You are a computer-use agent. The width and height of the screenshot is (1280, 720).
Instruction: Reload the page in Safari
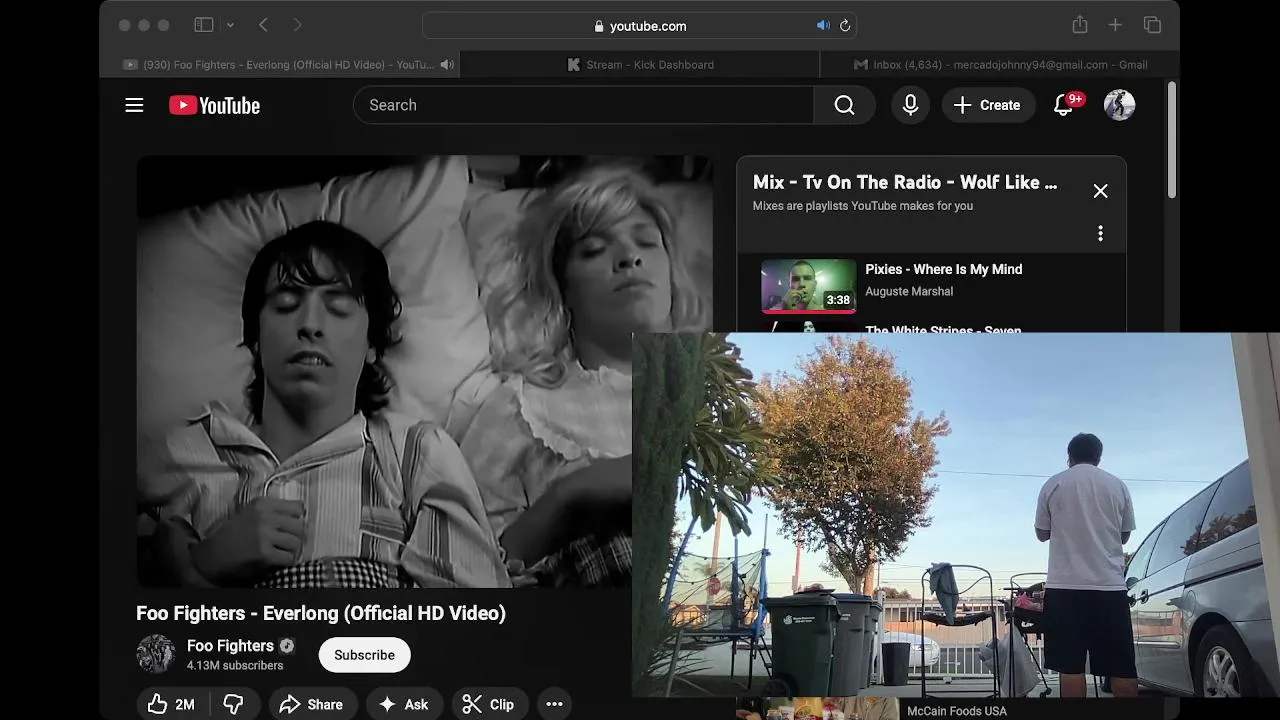[x=845, y=26]
